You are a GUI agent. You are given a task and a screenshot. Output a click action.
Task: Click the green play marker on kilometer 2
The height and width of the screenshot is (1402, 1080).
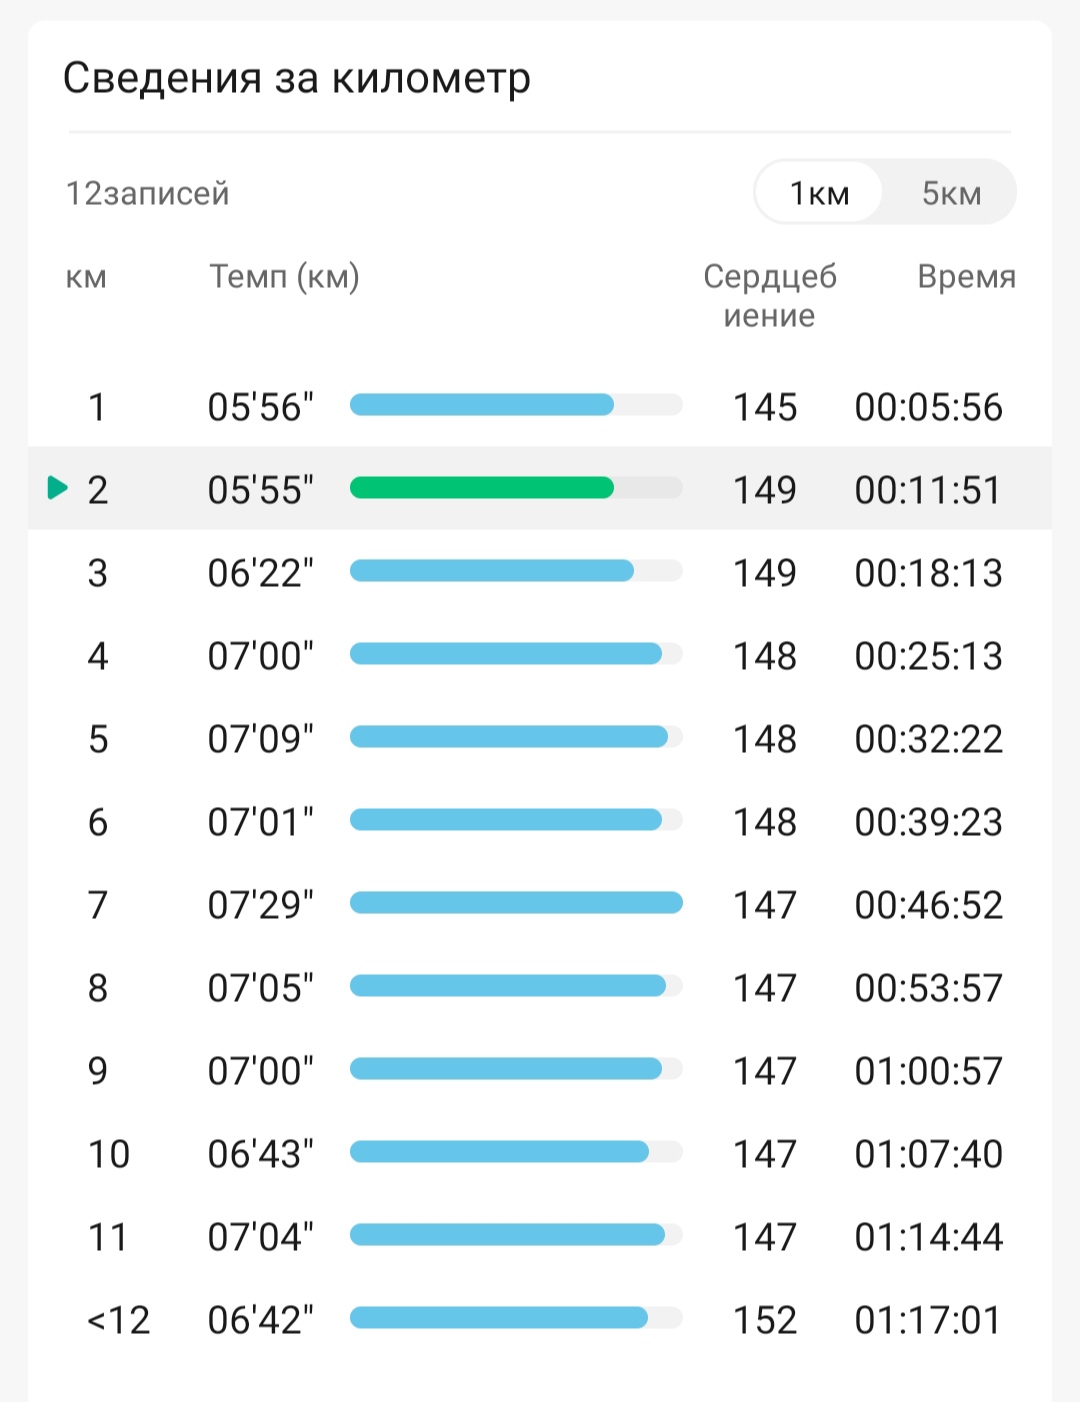click(58, 488)
